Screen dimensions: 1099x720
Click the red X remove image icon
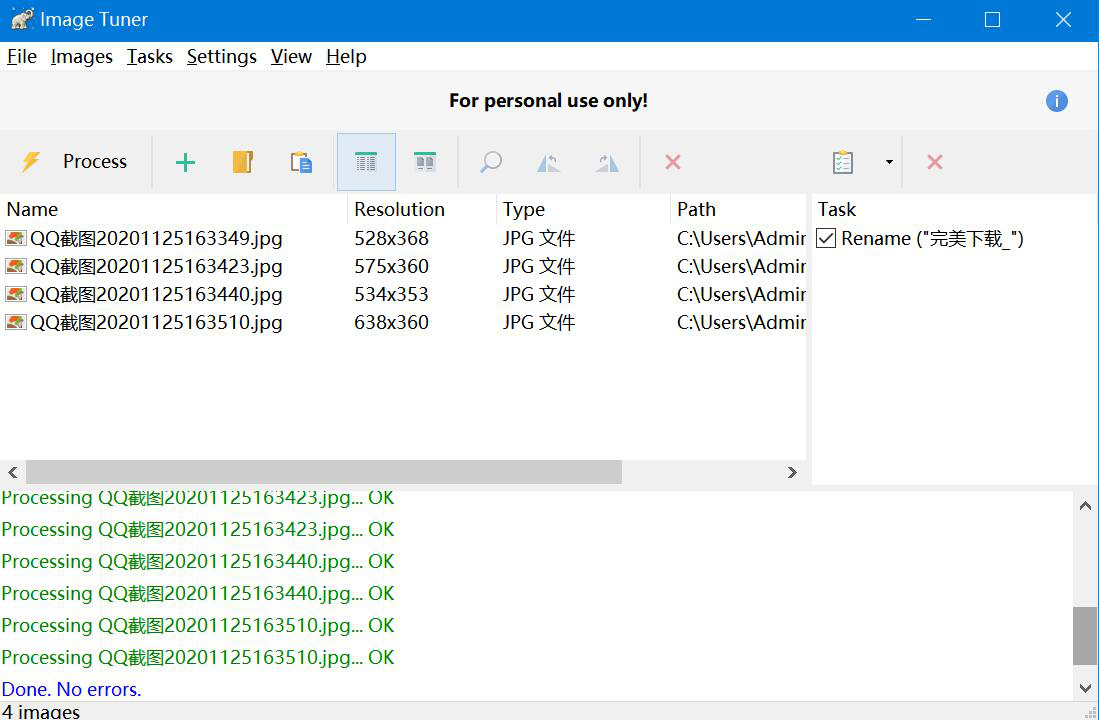[x=673, y=162]
